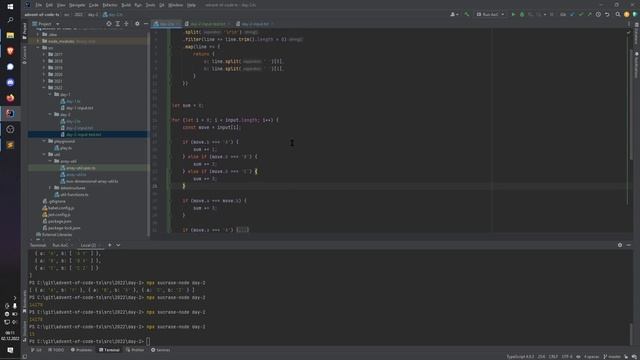Open terminal tabs dropdown arrow
Screen dimensions: 640x360
118,245
